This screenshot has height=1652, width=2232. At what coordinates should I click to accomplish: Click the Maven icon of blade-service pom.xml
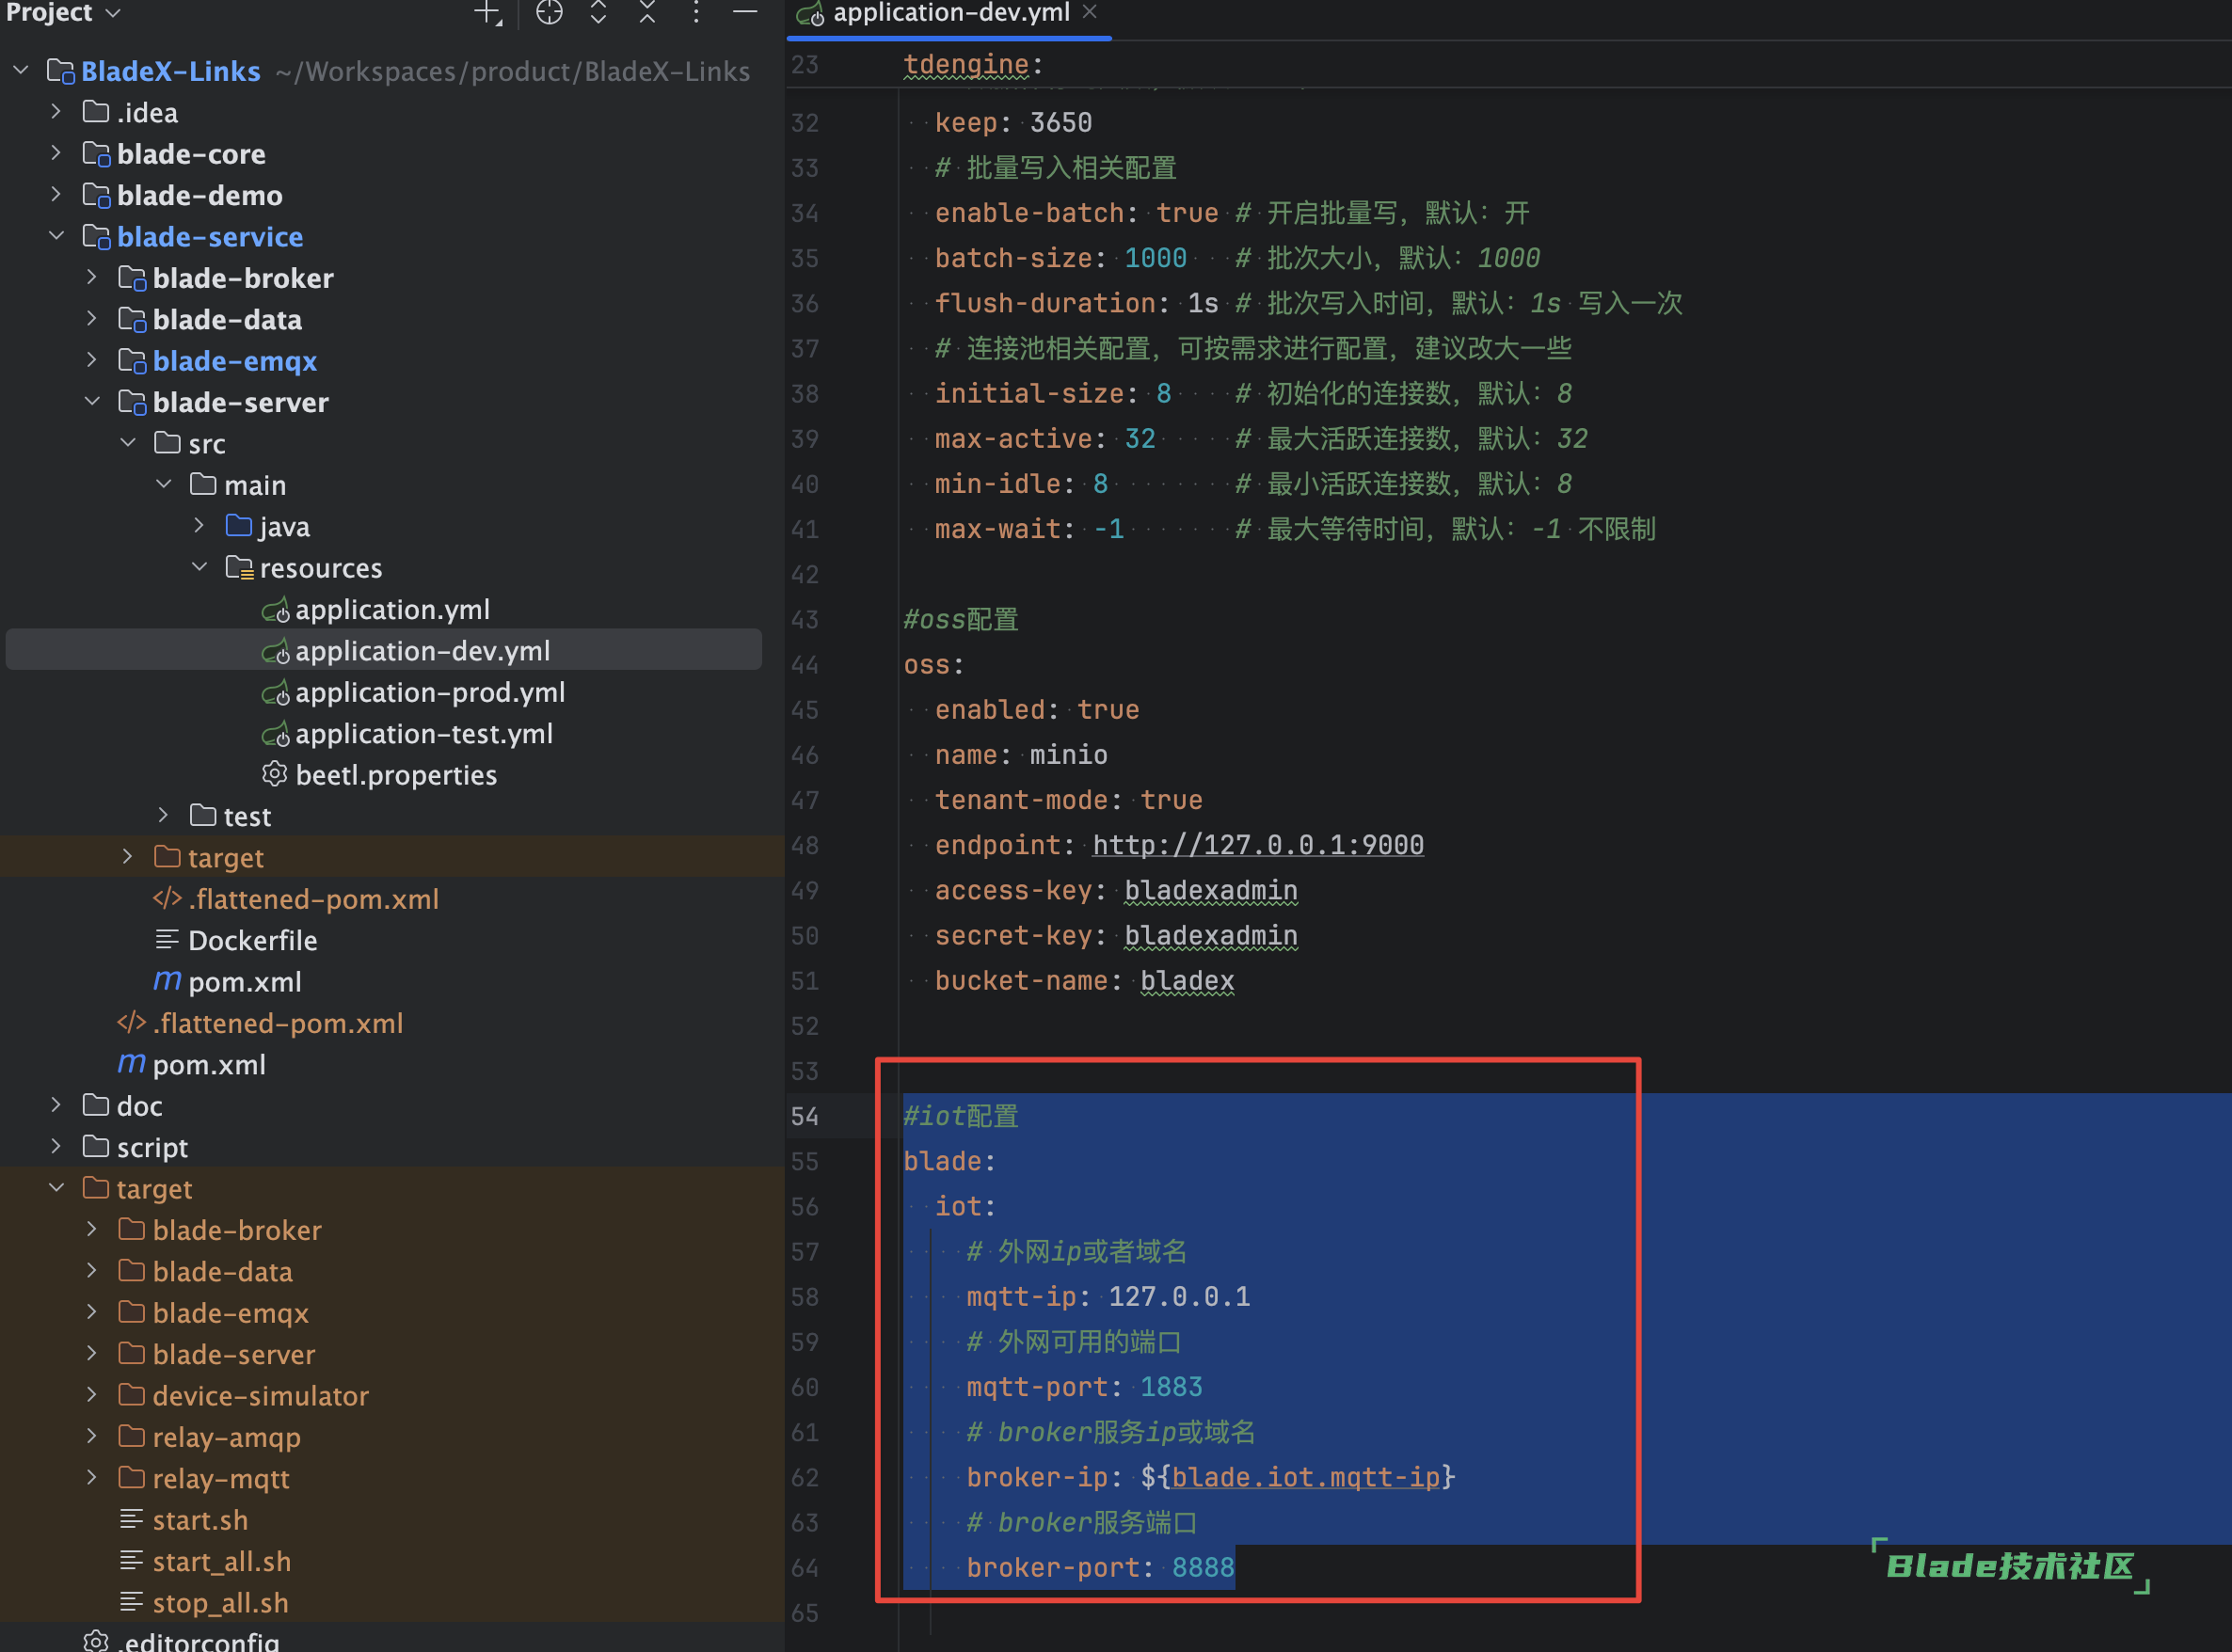[131, 1064]
